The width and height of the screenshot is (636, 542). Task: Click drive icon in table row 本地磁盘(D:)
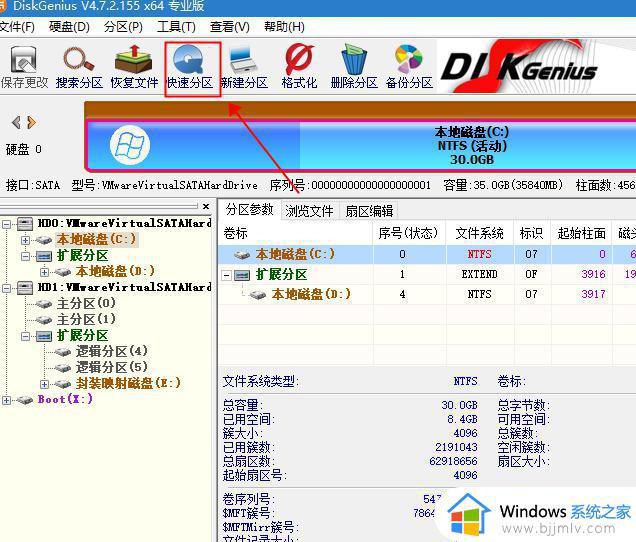pyautogui.click(x=258, y=295)
